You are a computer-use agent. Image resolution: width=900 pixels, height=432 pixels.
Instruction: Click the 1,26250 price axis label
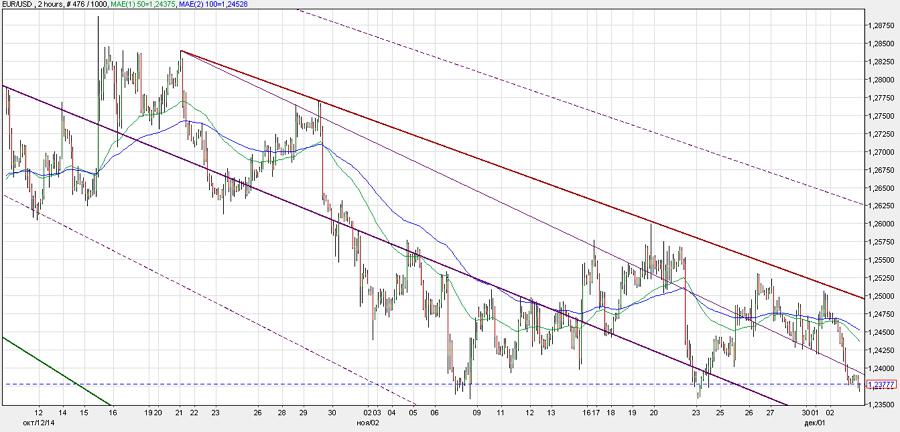[882, 205]
